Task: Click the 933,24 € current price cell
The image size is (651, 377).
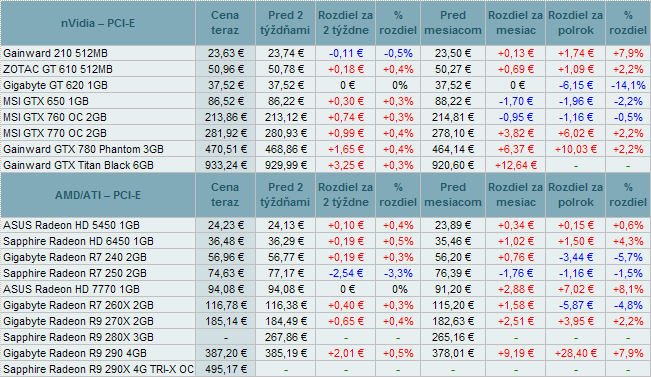Action: tap(225, 165)
